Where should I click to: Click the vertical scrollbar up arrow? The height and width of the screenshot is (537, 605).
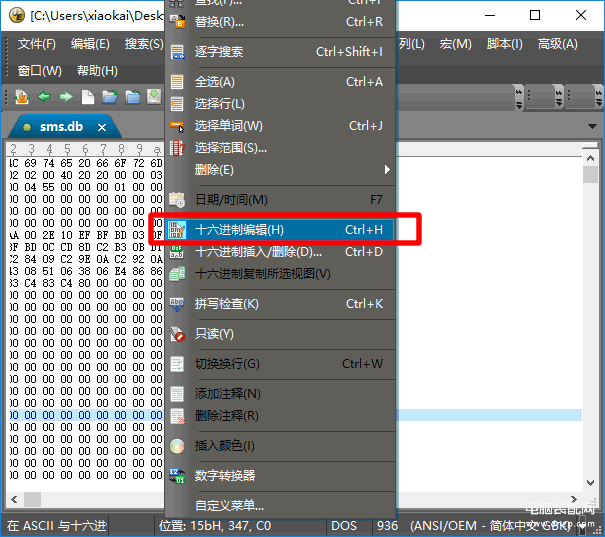[x=590, y=158]
